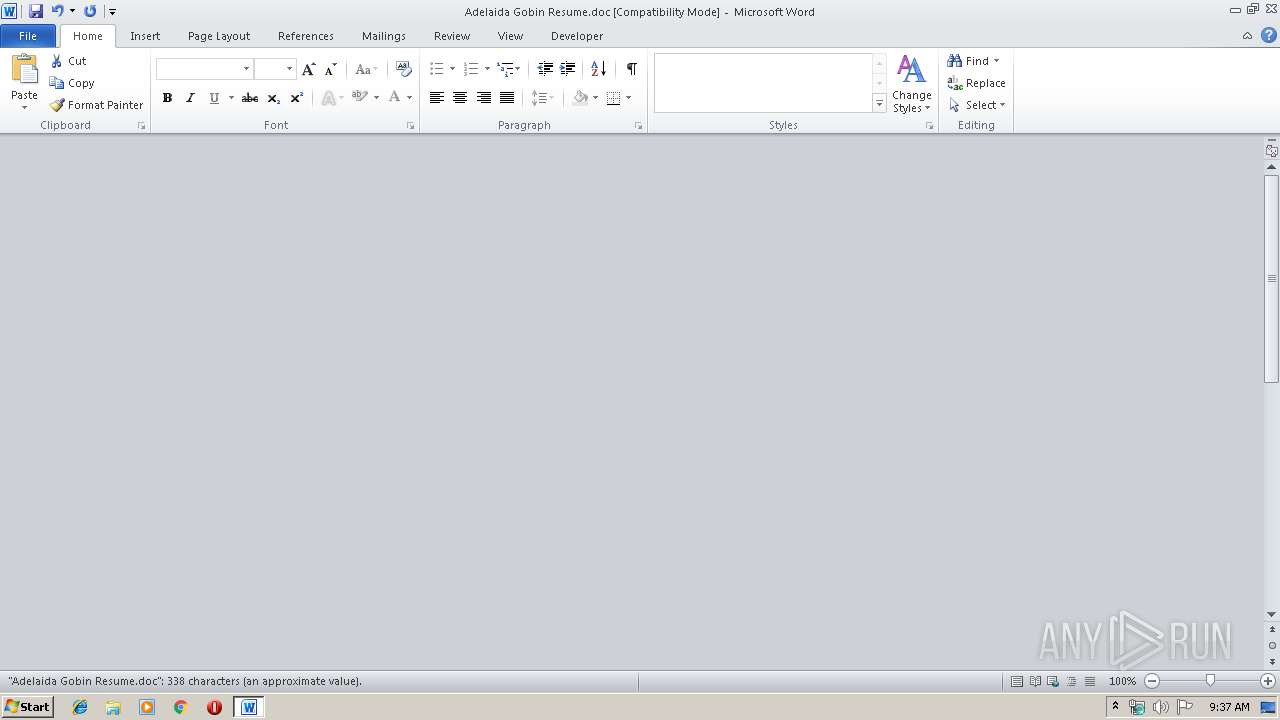
Task: Expand the Styles gallery More arrow
Action: click(x=879, y=103)
